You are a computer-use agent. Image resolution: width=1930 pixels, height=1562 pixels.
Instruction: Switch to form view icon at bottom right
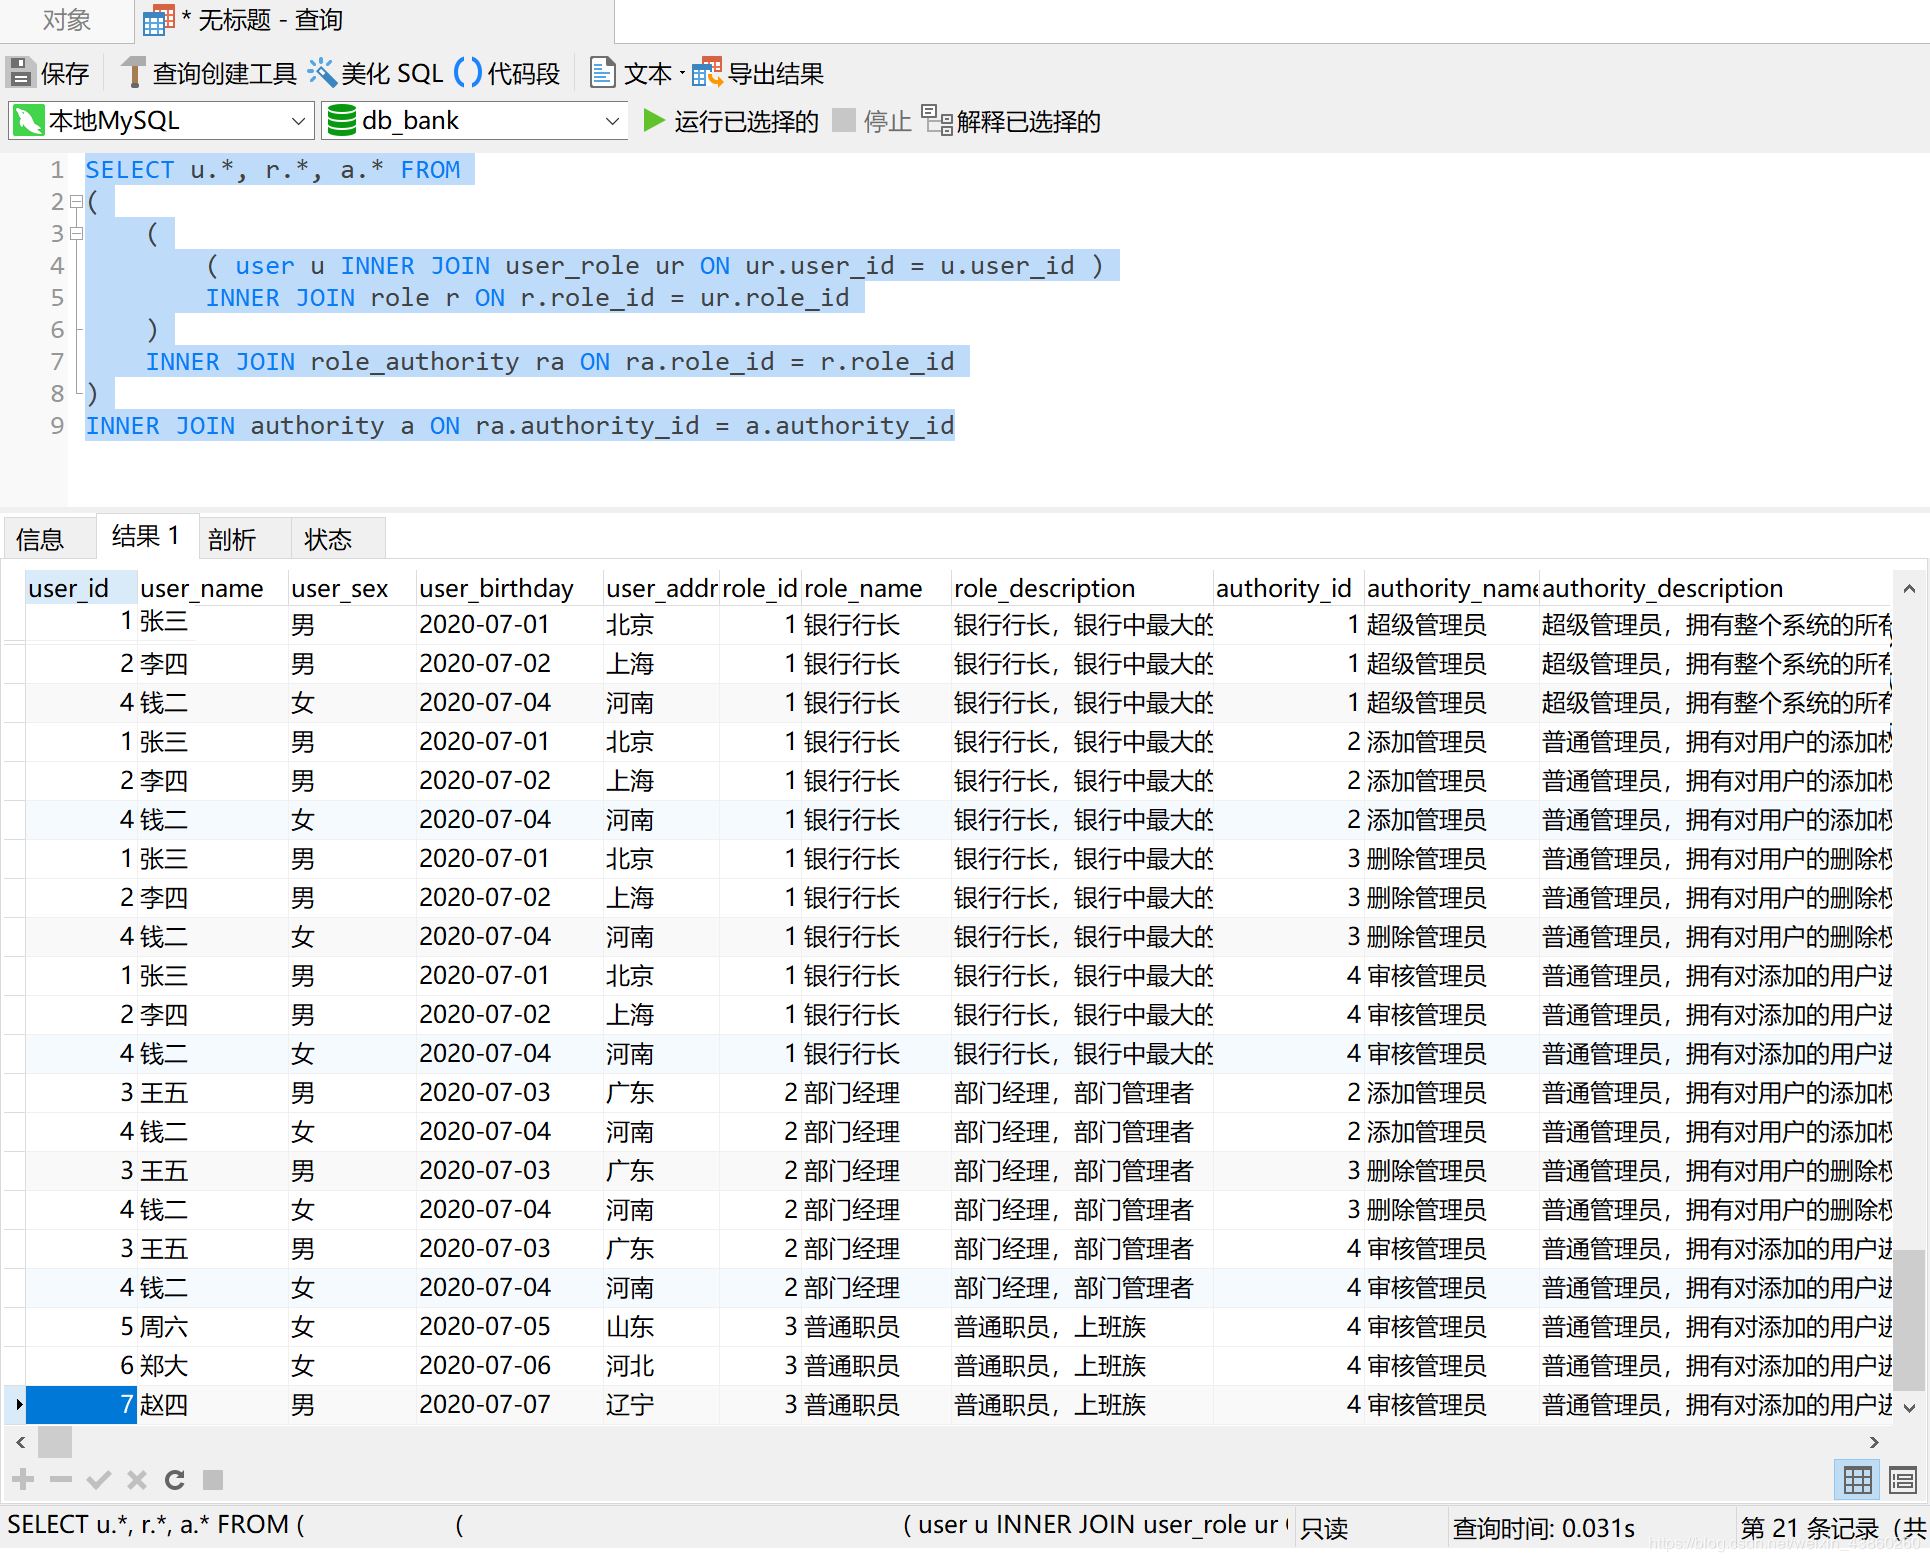[1902, 1480]
